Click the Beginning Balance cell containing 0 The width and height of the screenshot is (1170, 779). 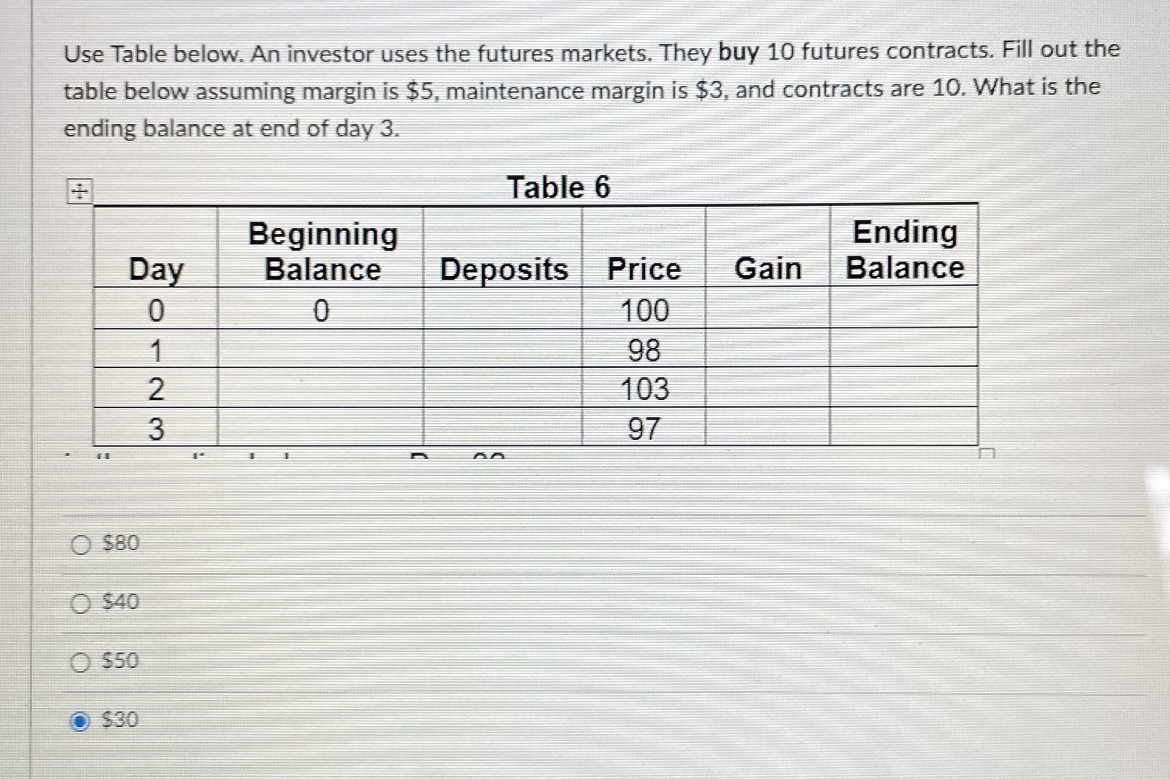click(322, 311)
